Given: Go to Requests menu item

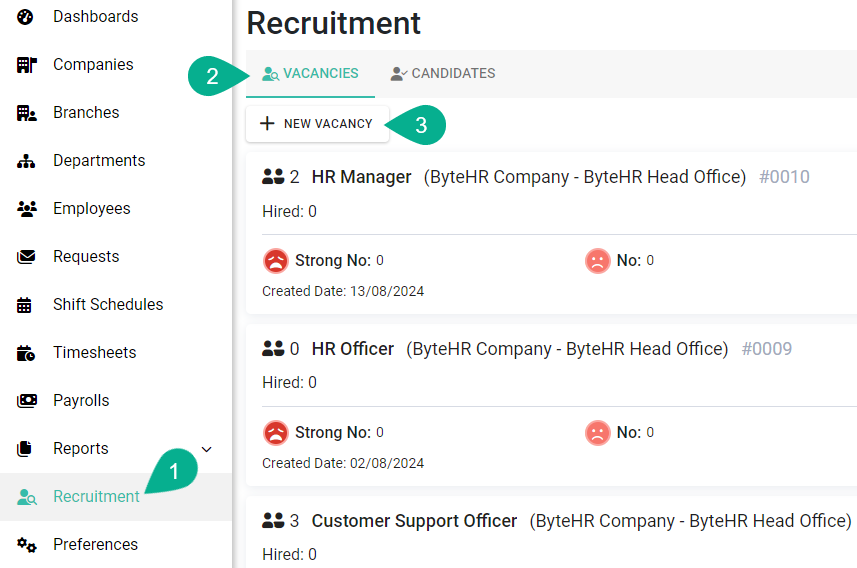Looking at the screenshot, I should tap(116, 257).
